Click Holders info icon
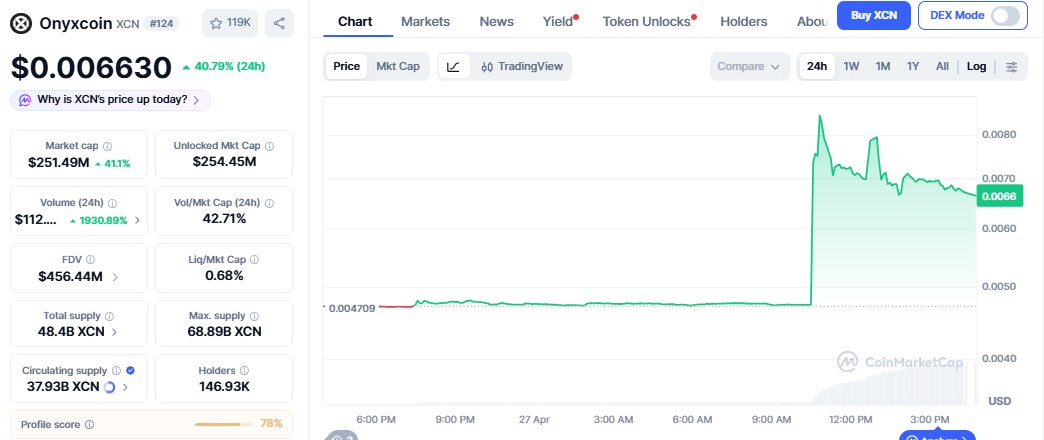Viewport: 1044px width, 440px height. click(x=244, y=371)
